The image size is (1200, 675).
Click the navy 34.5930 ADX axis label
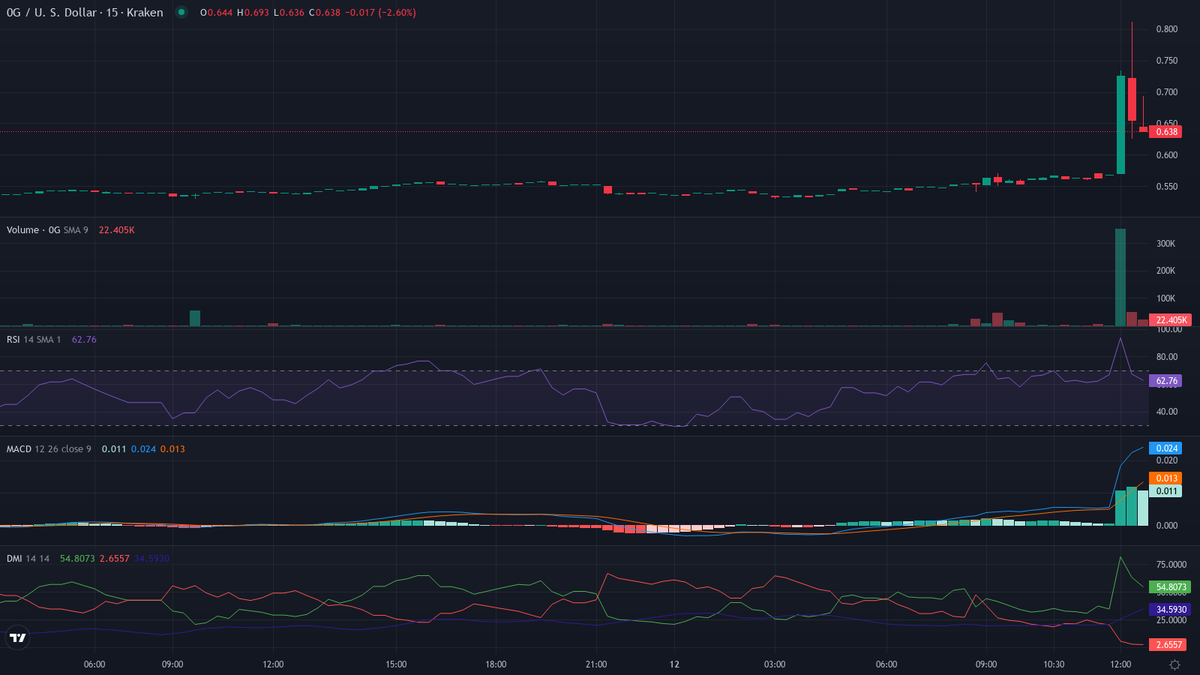[1171, 608]
